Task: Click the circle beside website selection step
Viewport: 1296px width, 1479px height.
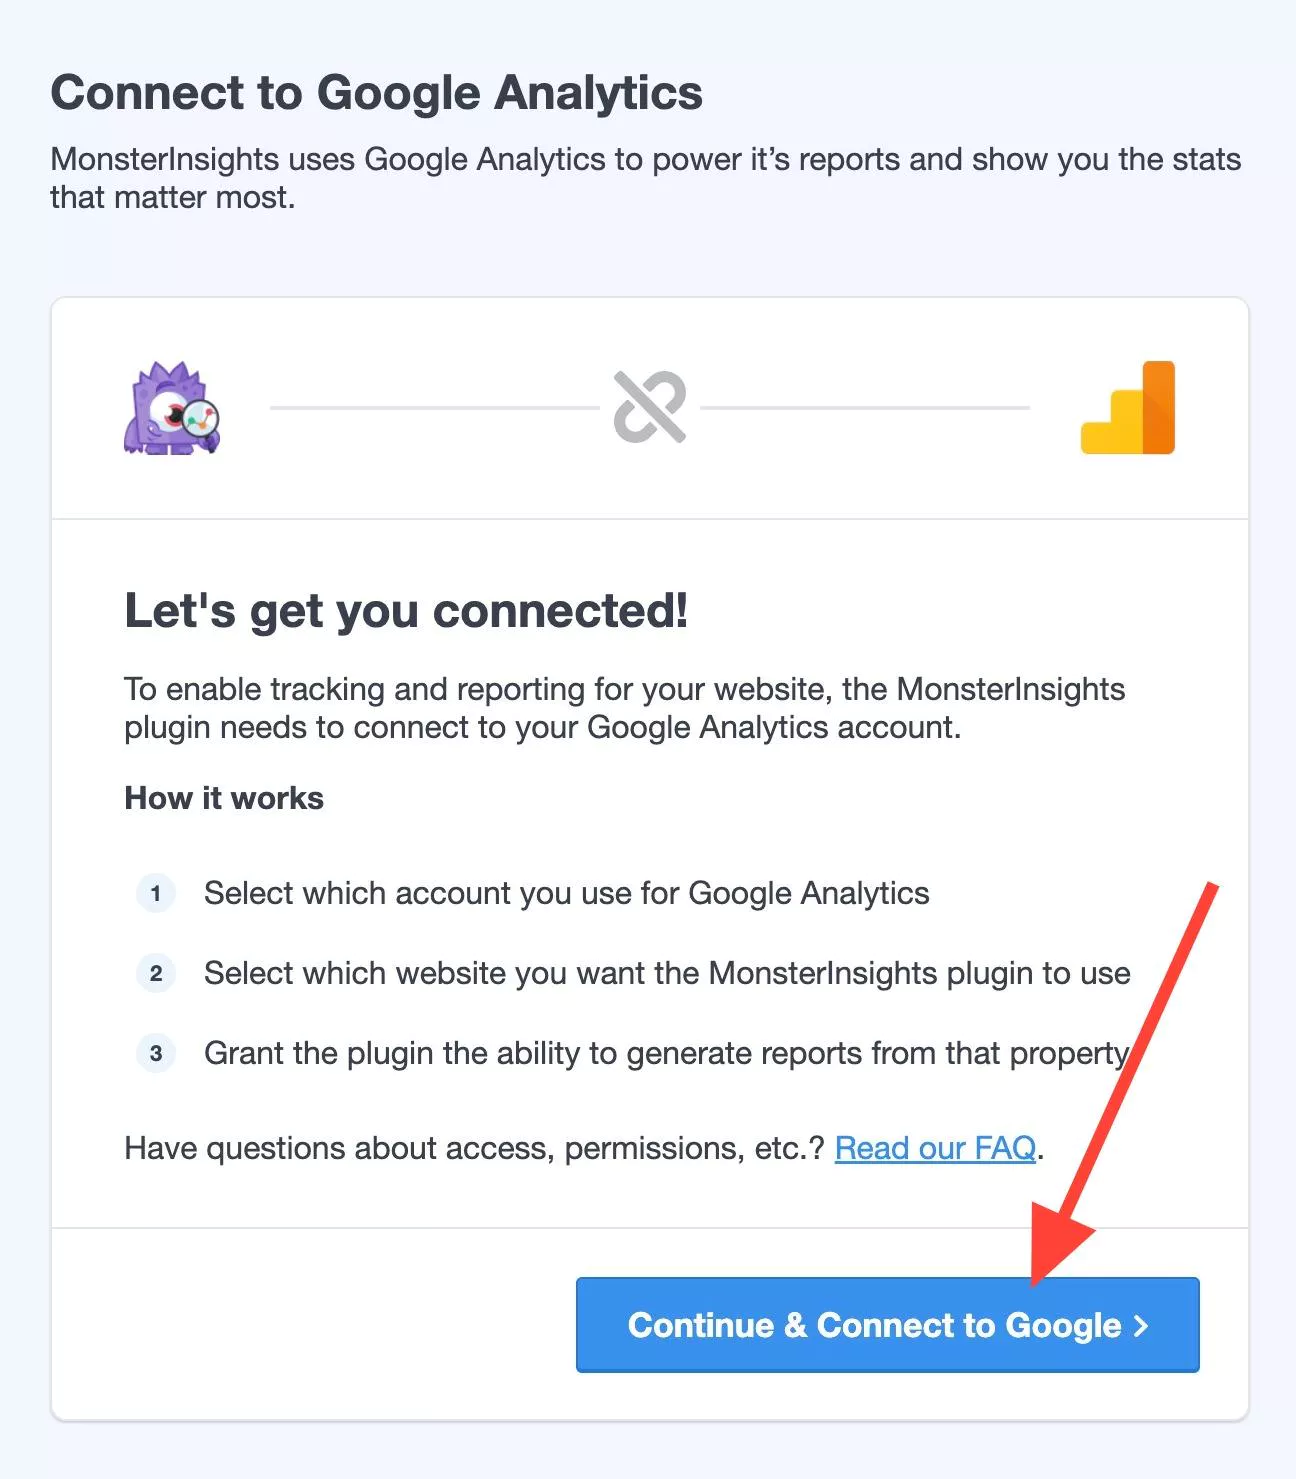Action: [x=155, y=974]
